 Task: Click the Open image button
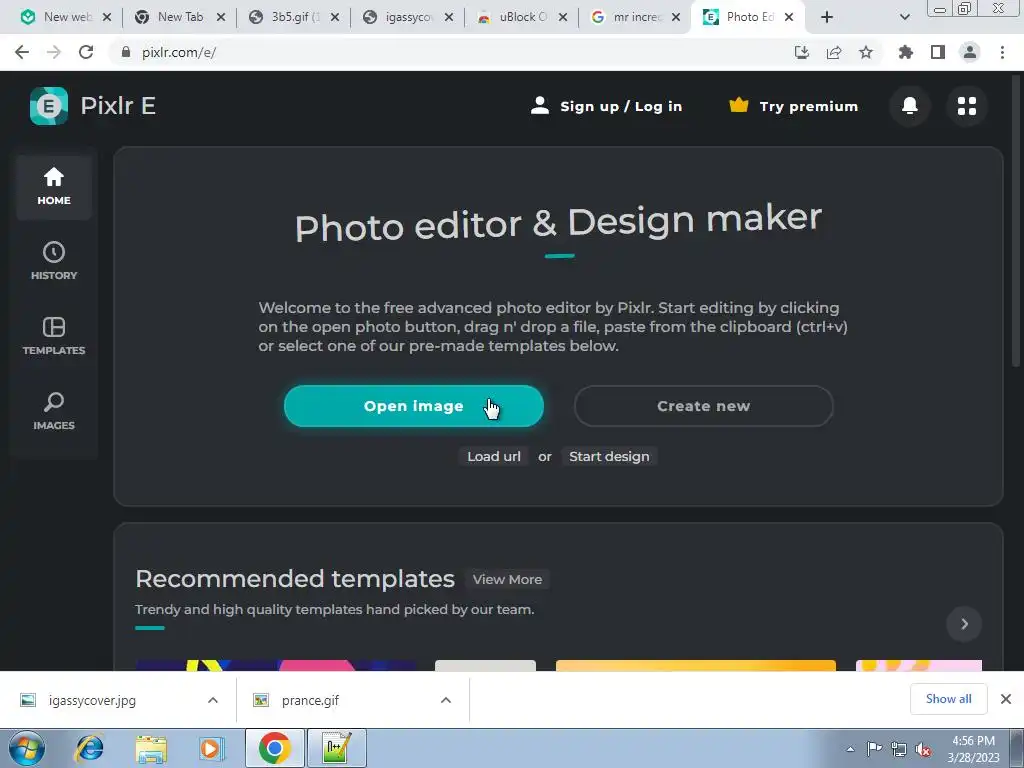(x=414, y=406)
